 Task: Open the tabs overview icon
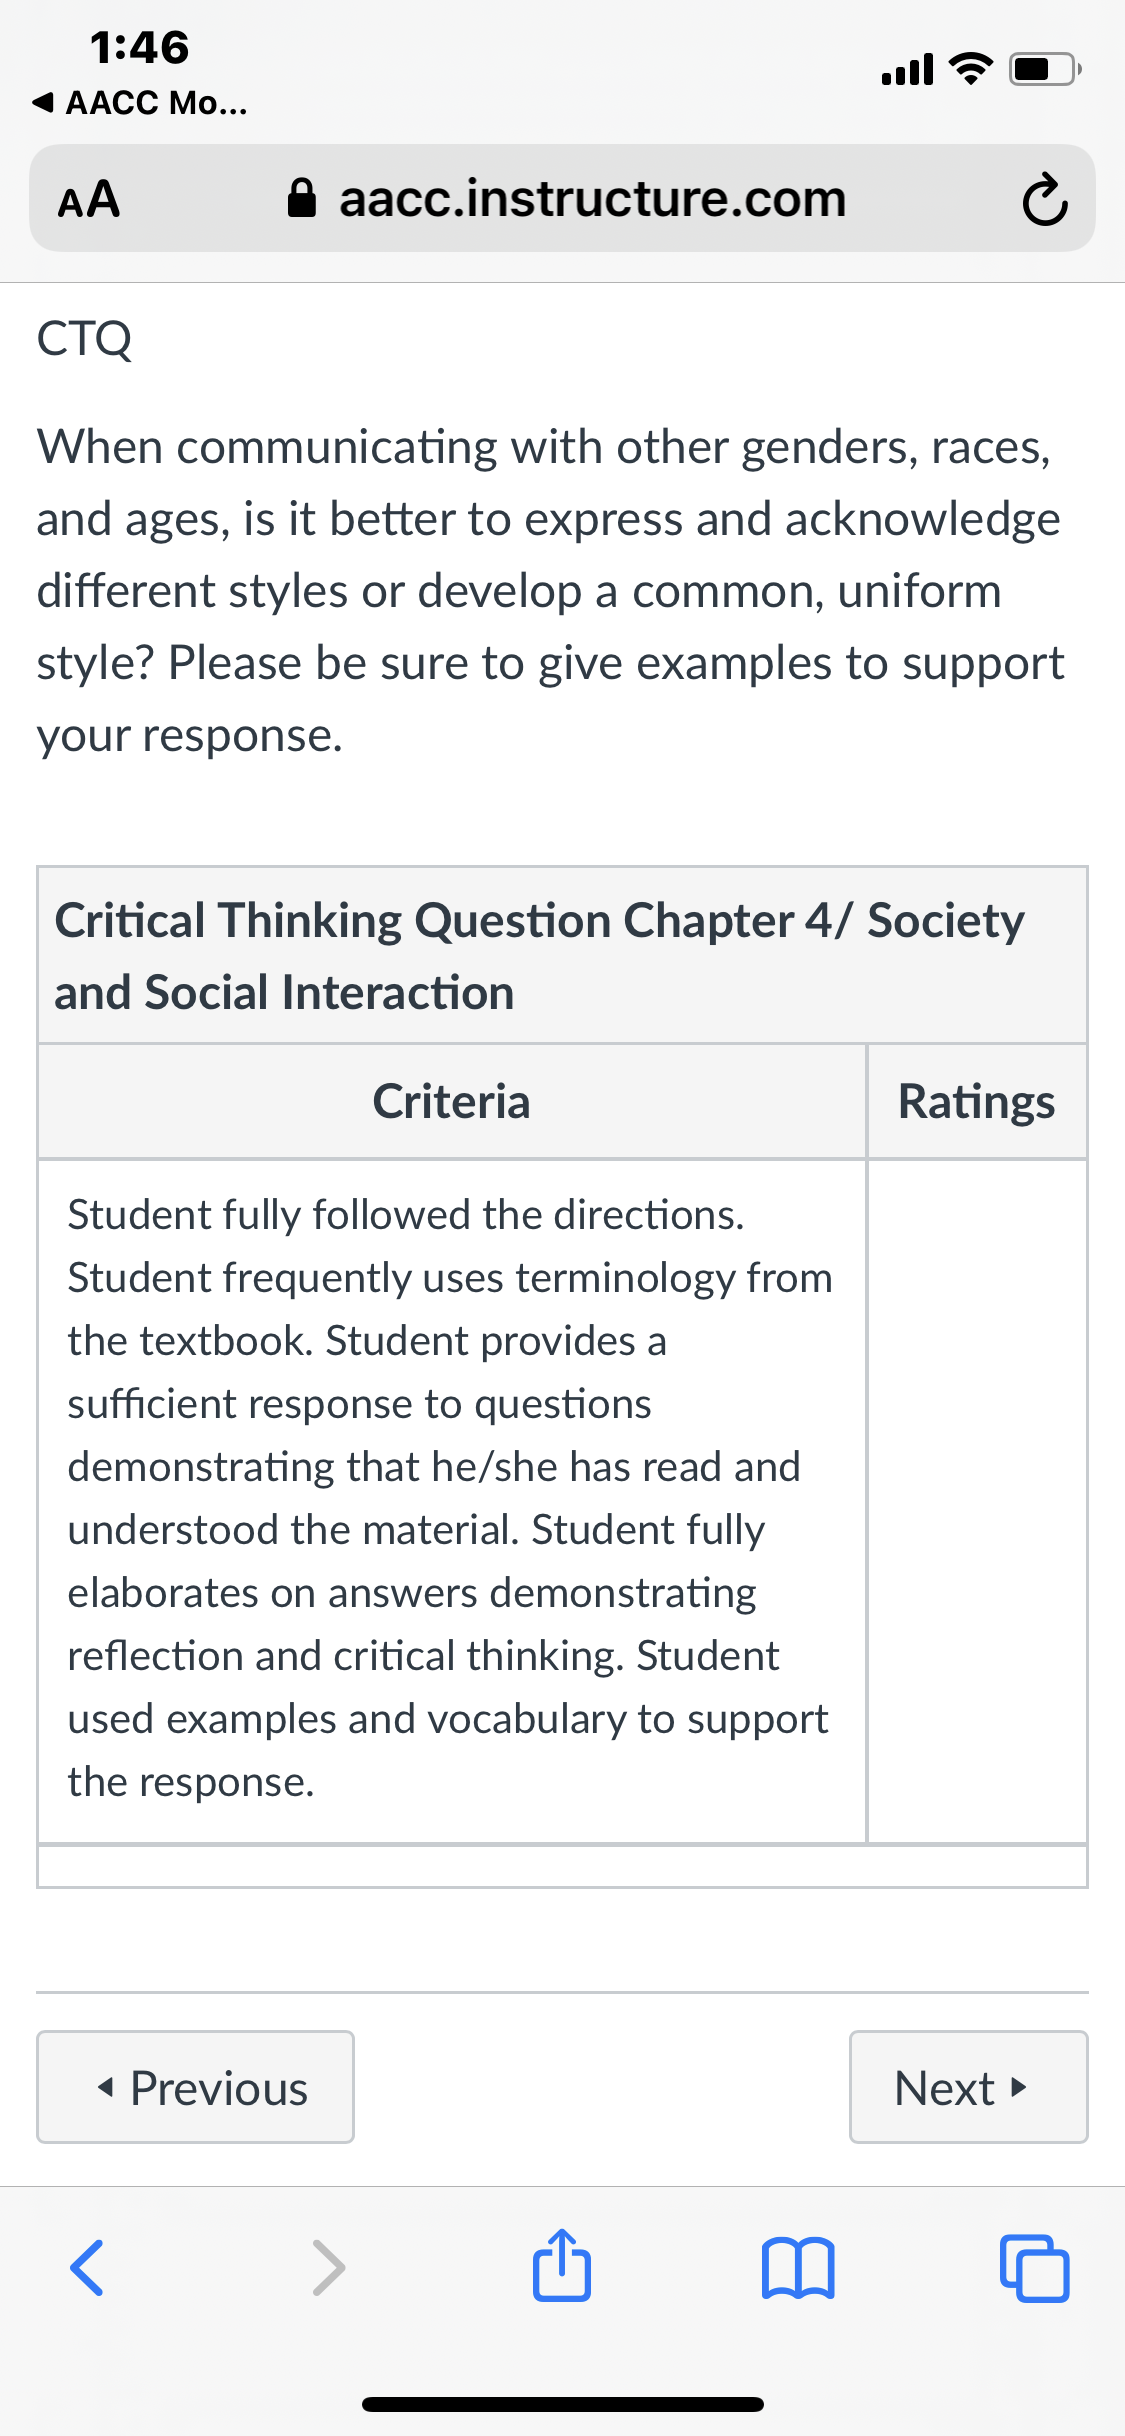click(1035, 2268)
